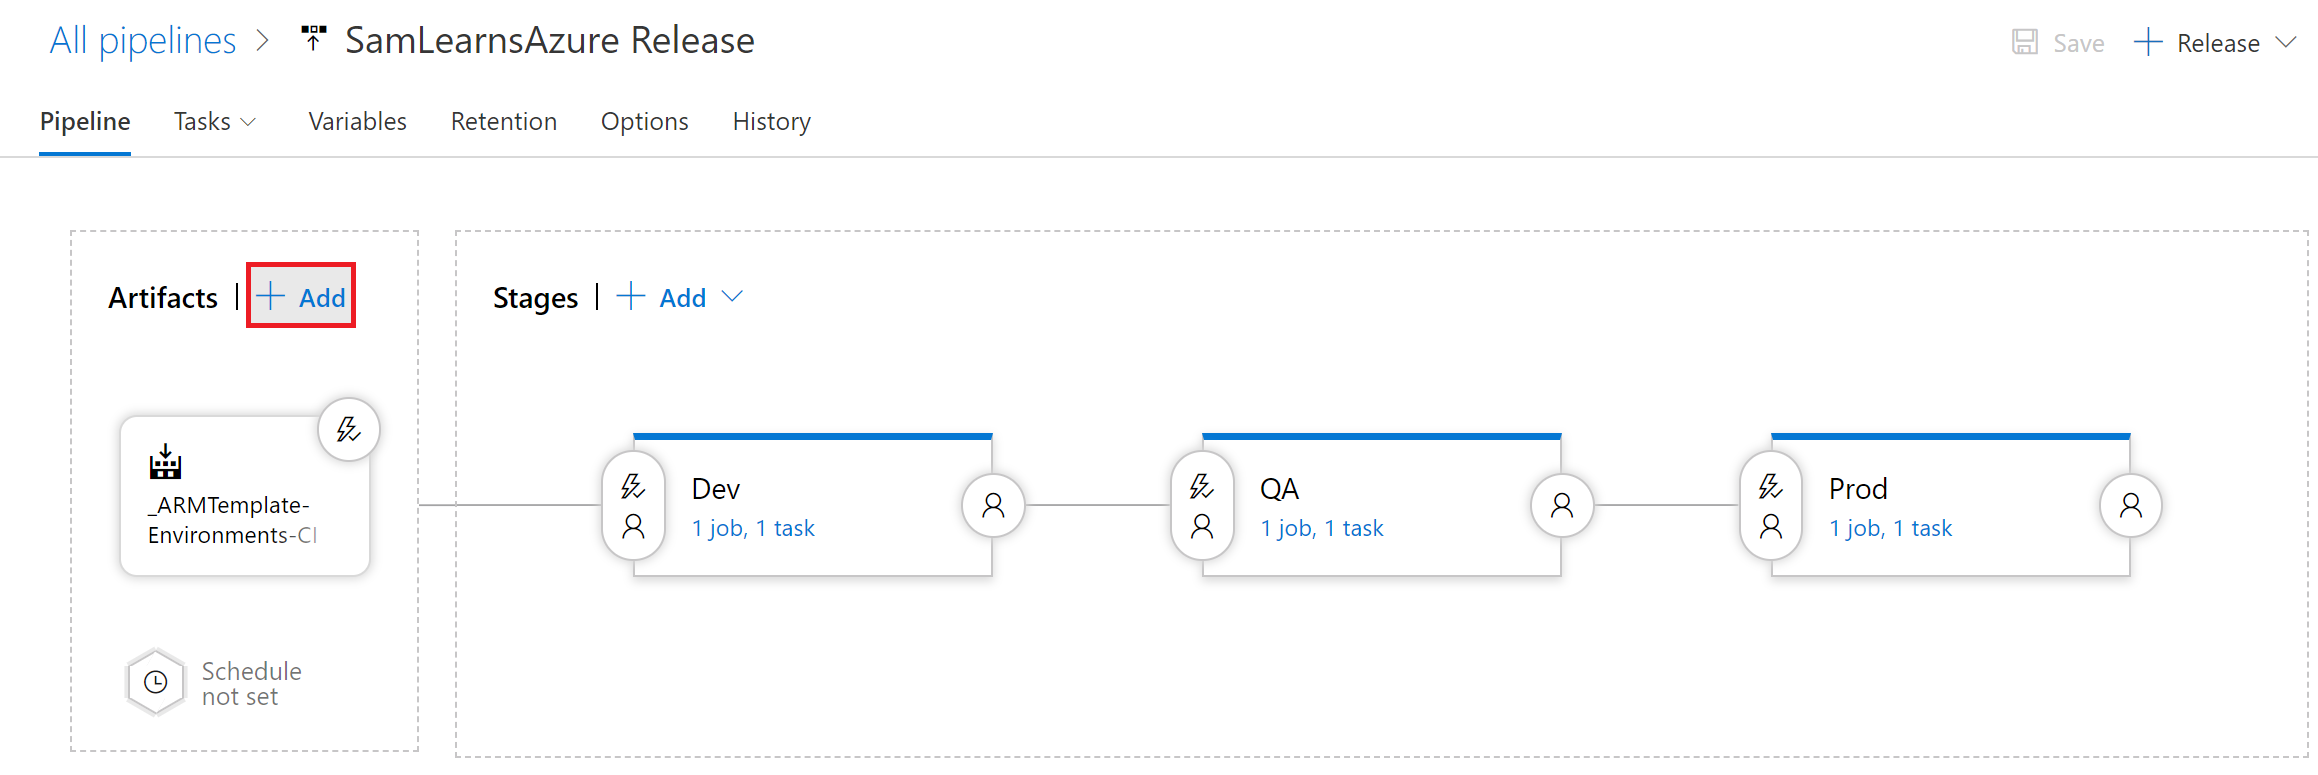The image size is (2318, 775).
Task: Open QA stage post-deployment conditions
Action: coord(1562,506)
